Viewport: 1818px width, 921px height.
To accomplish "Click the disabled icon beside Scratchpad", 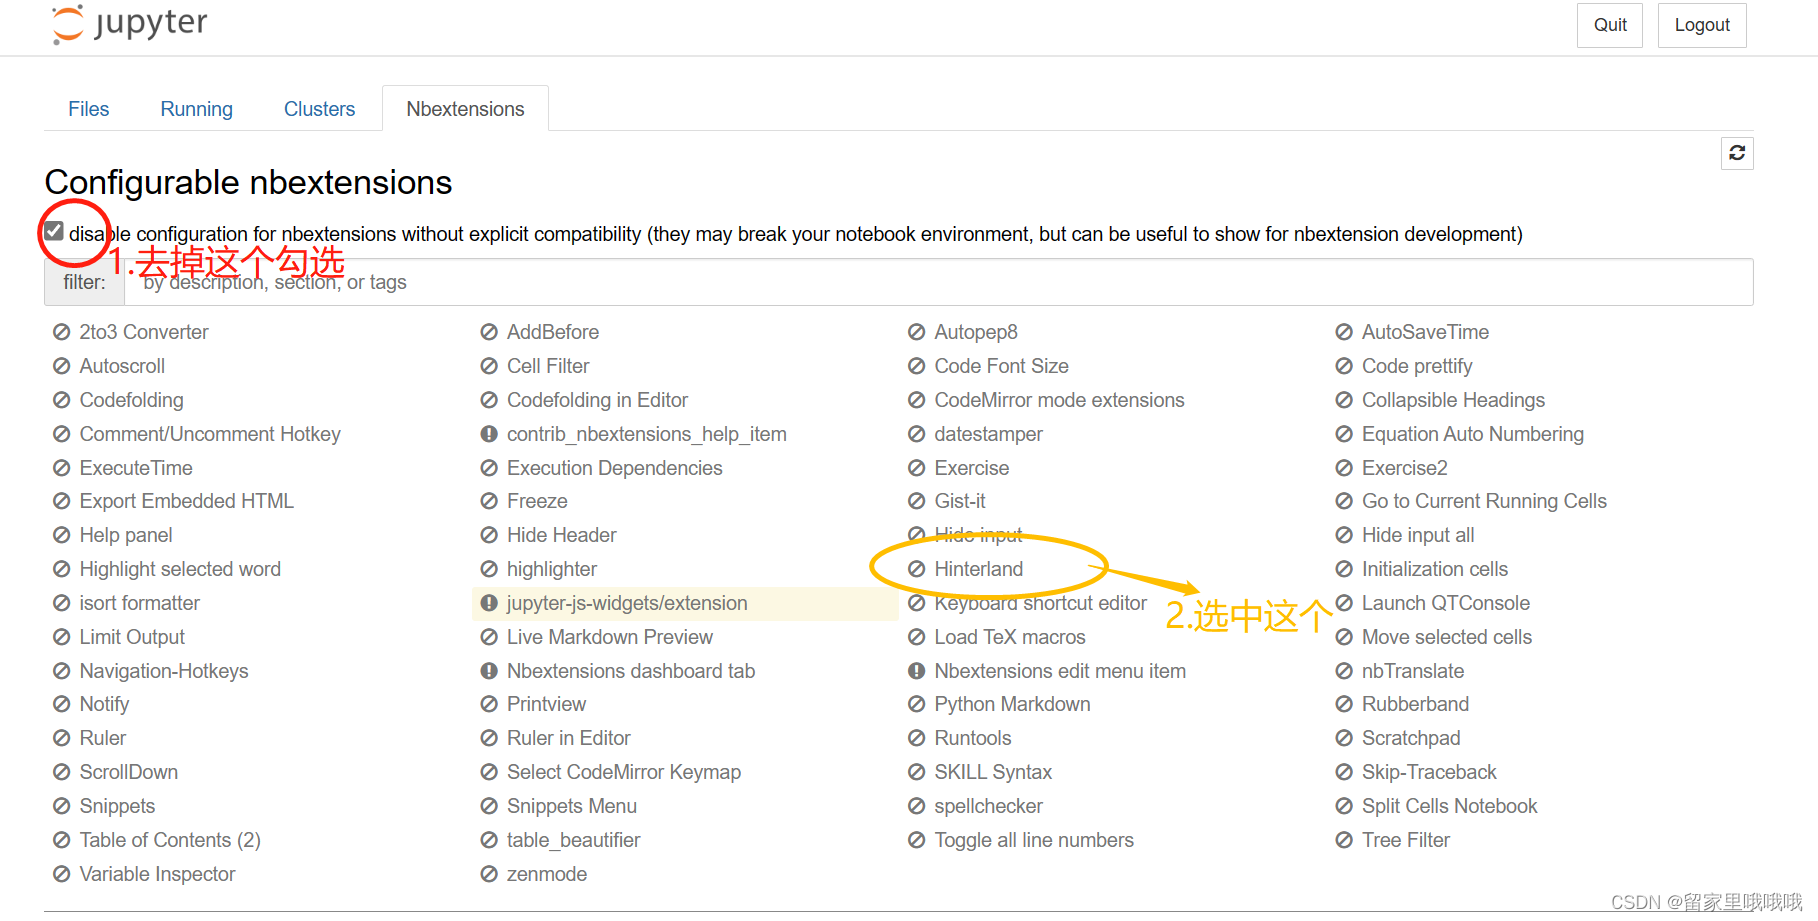I will pos(1344,738).
